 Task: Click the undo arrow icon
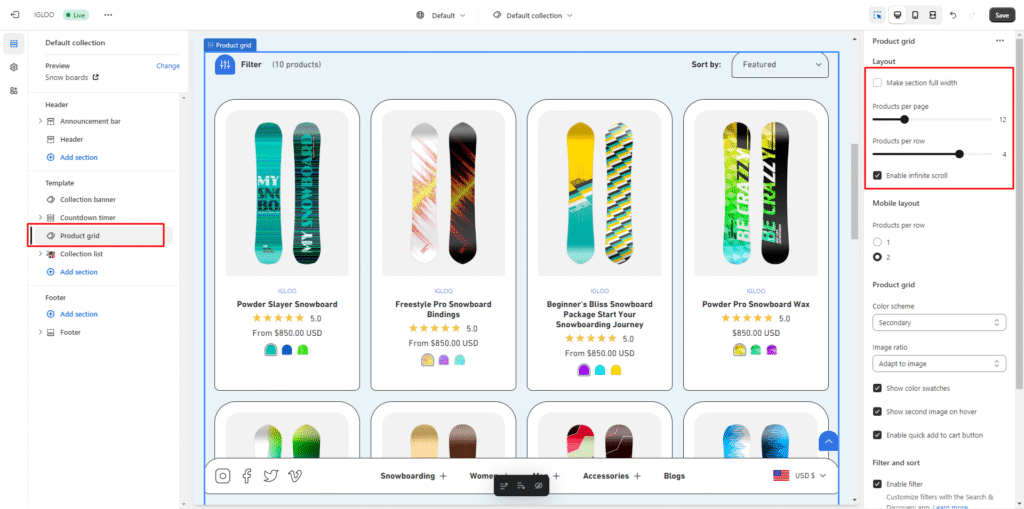(x=953, y=15)
